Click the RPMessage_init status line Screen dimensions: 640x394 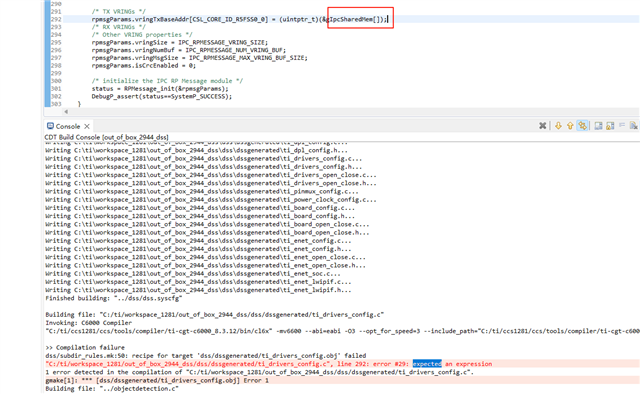(x=160, y=89)
